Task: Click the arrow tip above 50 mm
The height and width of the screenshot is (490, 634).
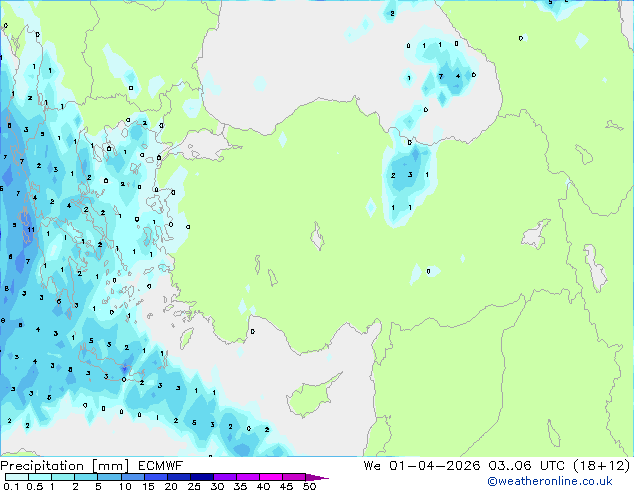Action: point(317,478)
